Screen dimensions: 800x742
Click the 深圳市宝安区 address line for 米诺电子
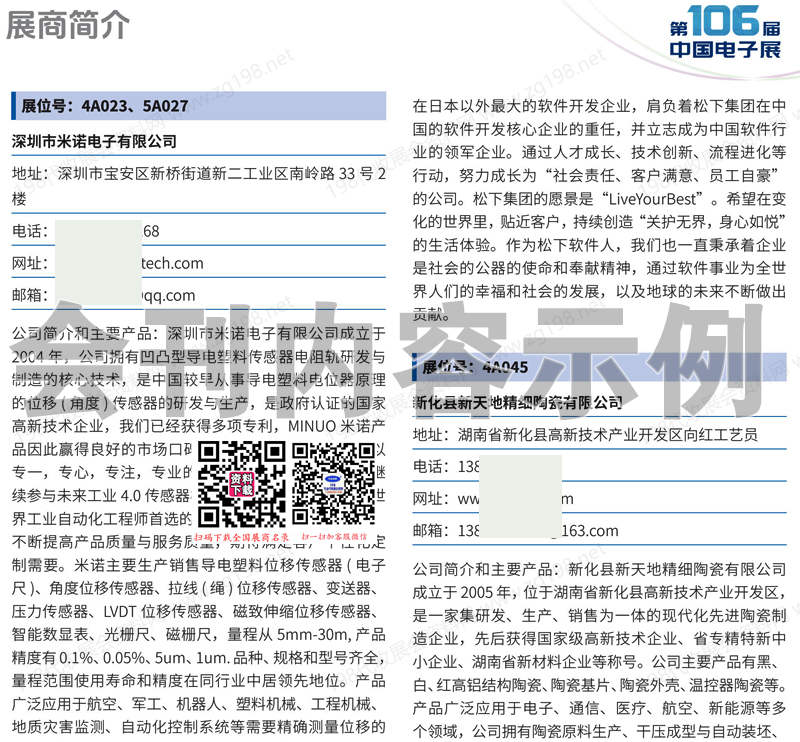click(198, 174)
